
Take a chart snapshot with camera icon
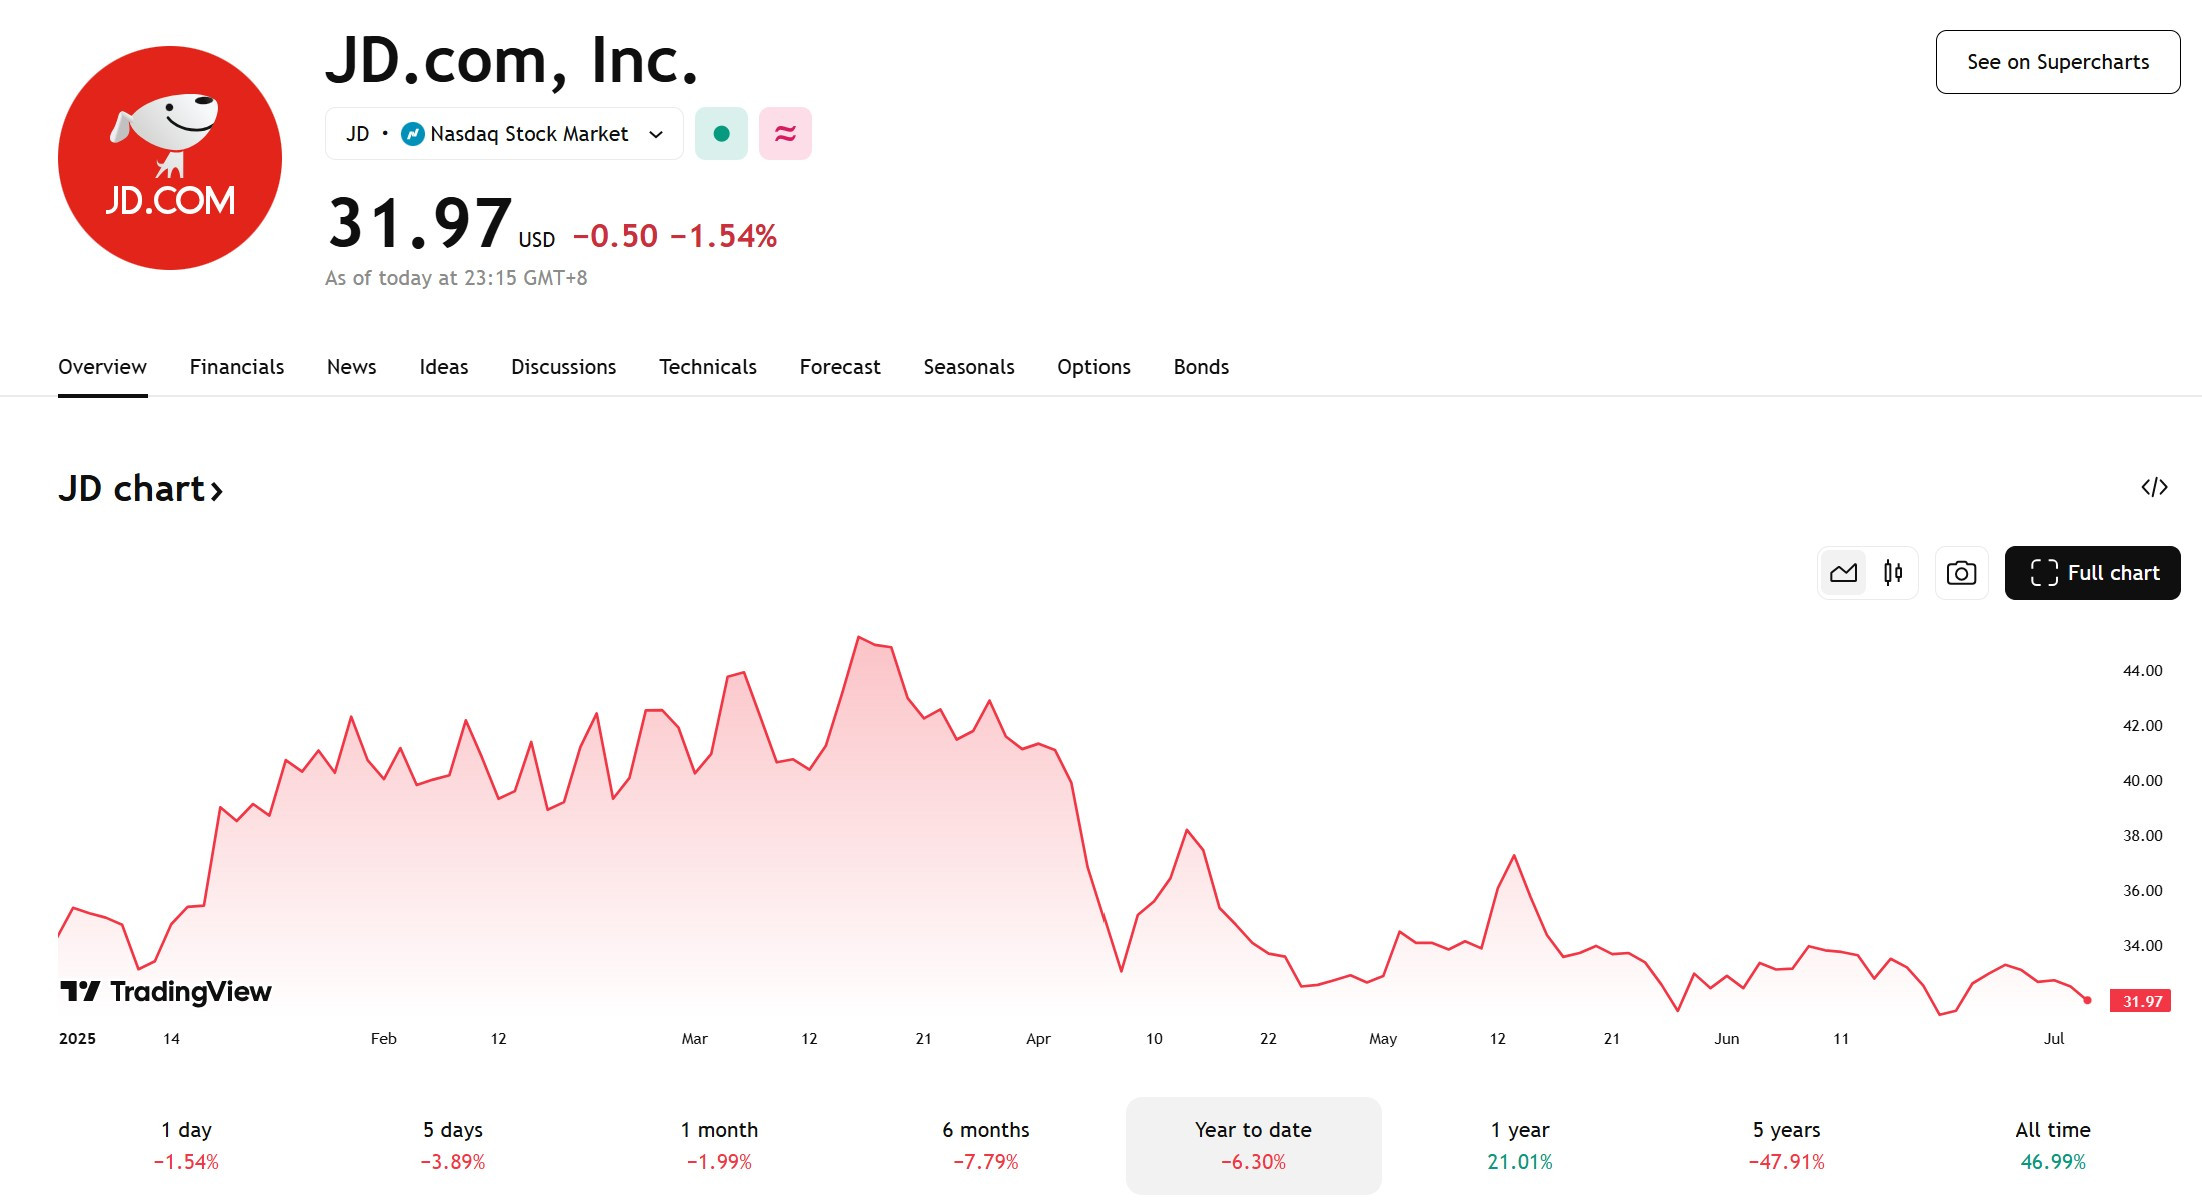click(x=1961, y=573)
